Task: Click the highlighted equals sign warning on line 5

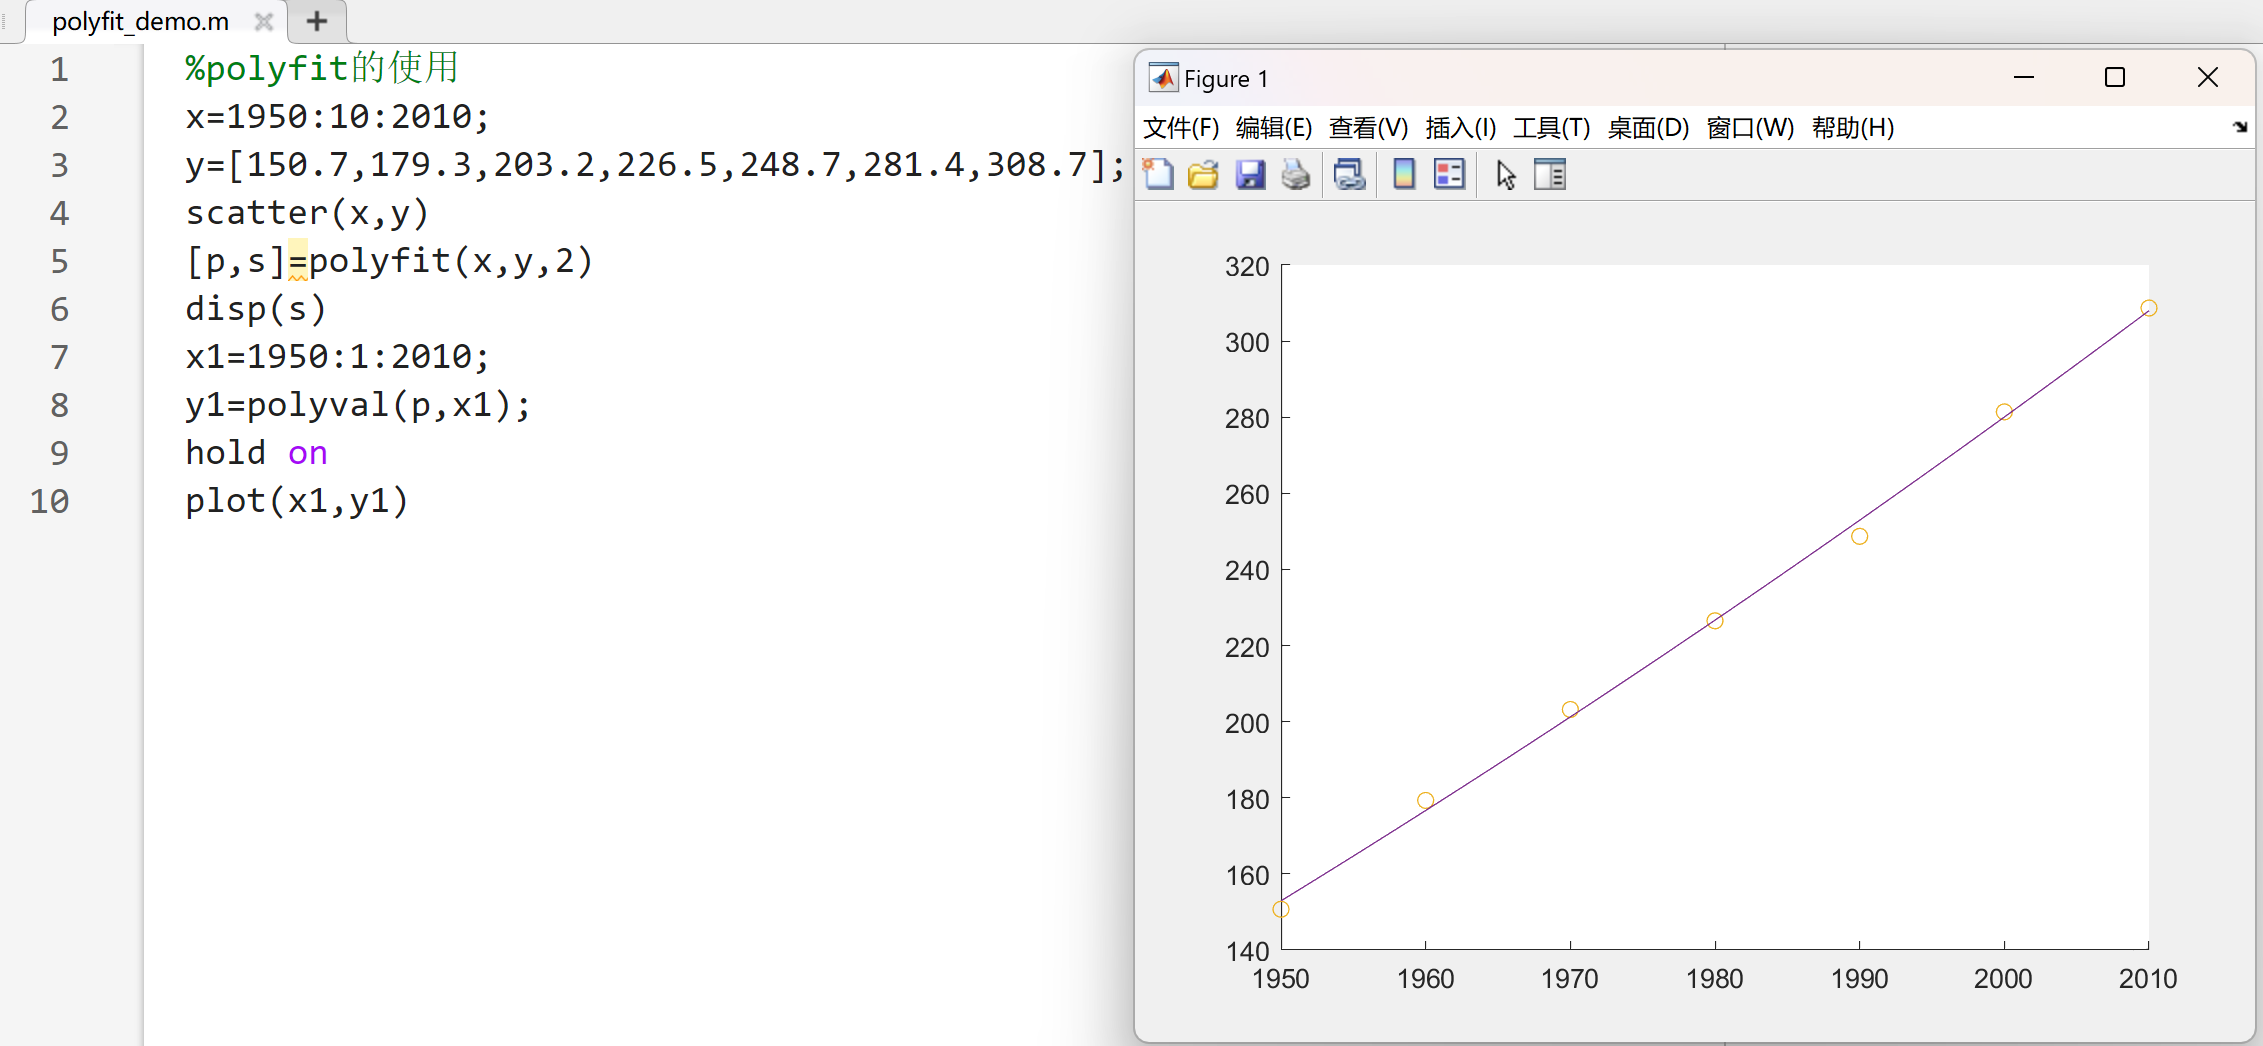Action: click(x=298, y=261)
